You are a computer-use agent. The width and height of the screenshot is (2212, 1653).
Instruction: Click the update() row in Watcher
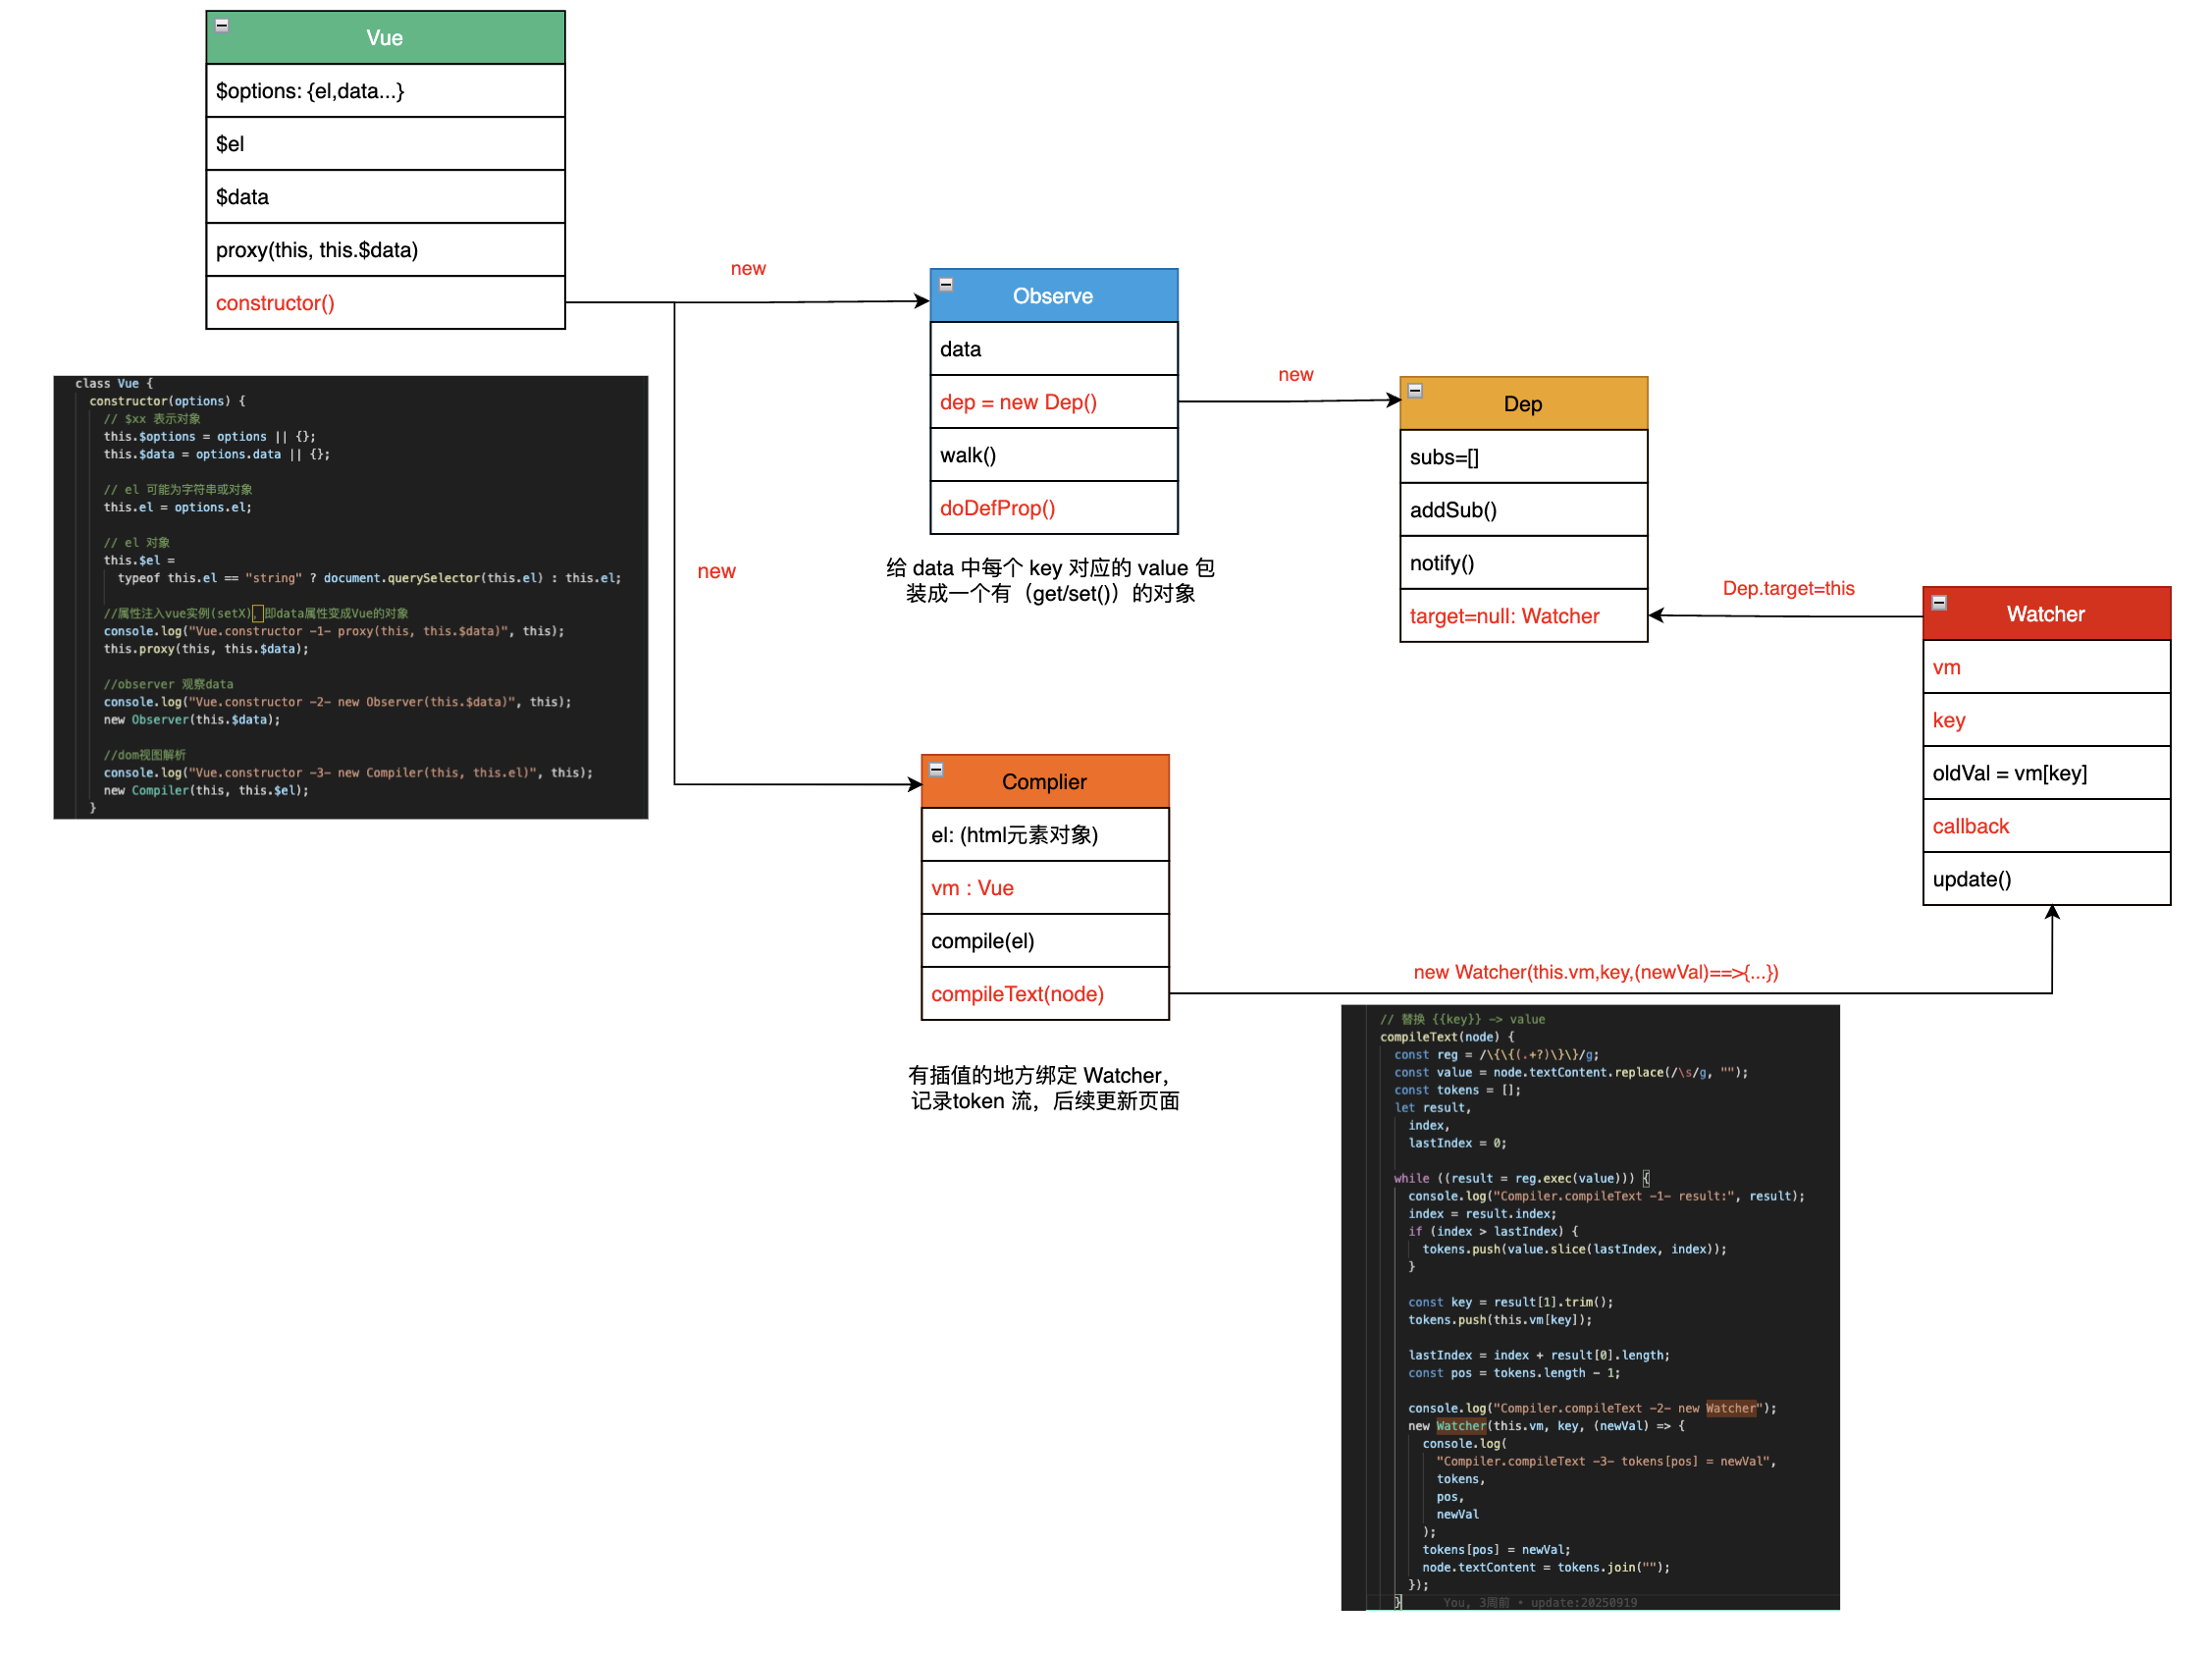click(2046, 879)
